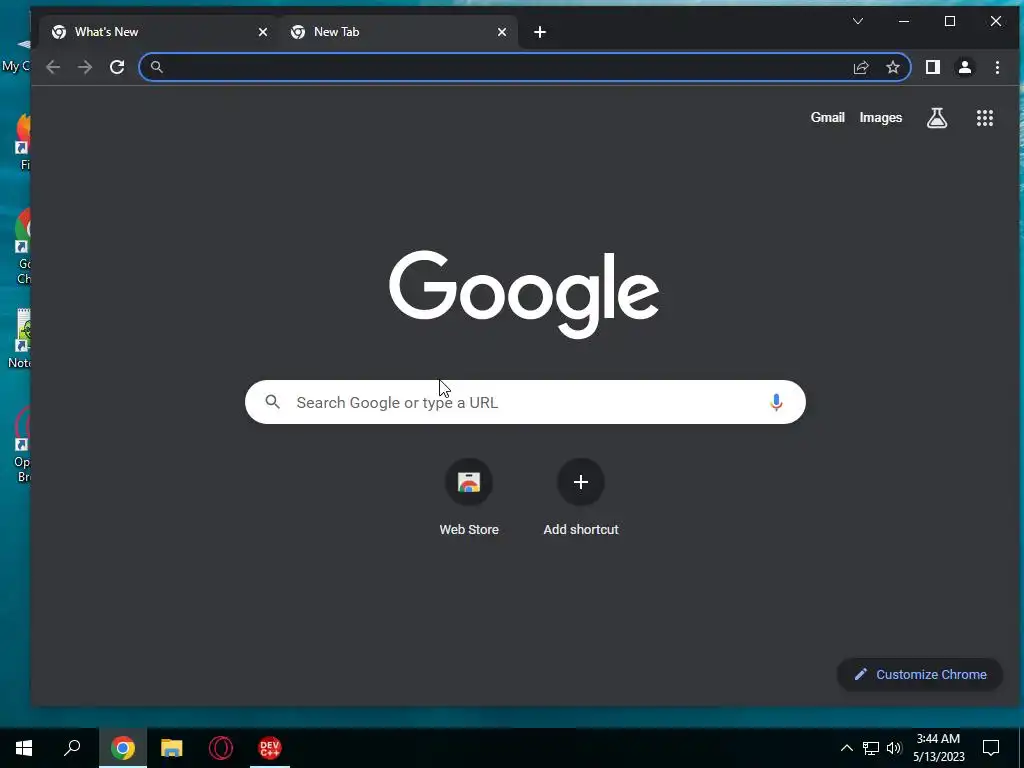Open Search Labs flask icon

[x=937, y=118]
